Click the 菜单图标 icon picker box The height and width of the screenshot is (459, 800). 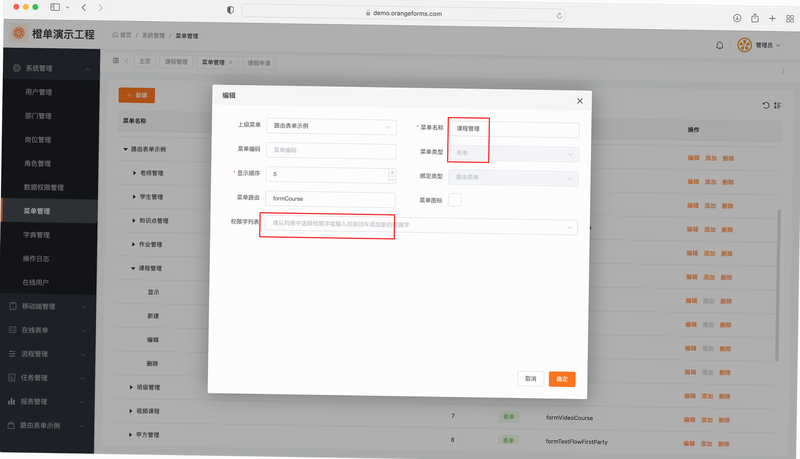coord(455,200)
